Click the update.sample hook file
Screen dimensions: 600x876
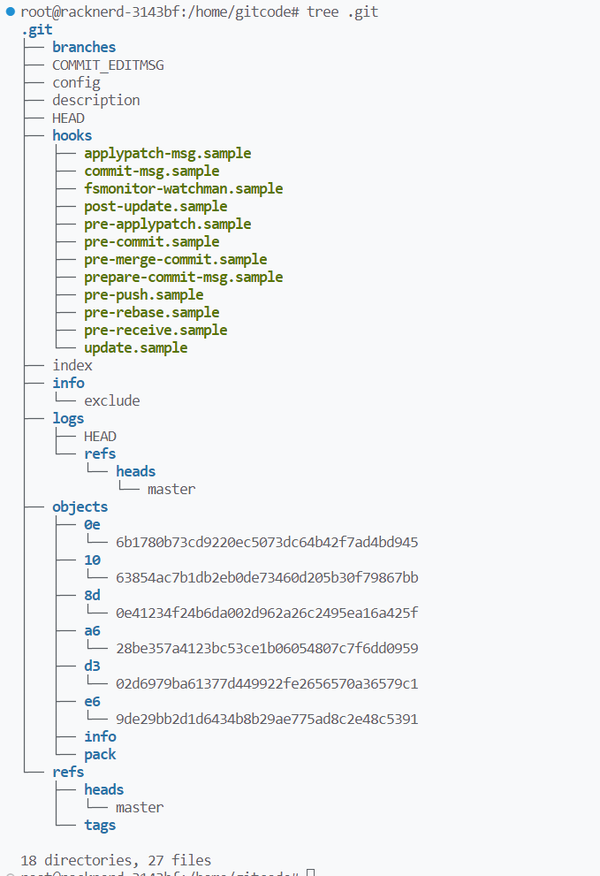[136, 348]
